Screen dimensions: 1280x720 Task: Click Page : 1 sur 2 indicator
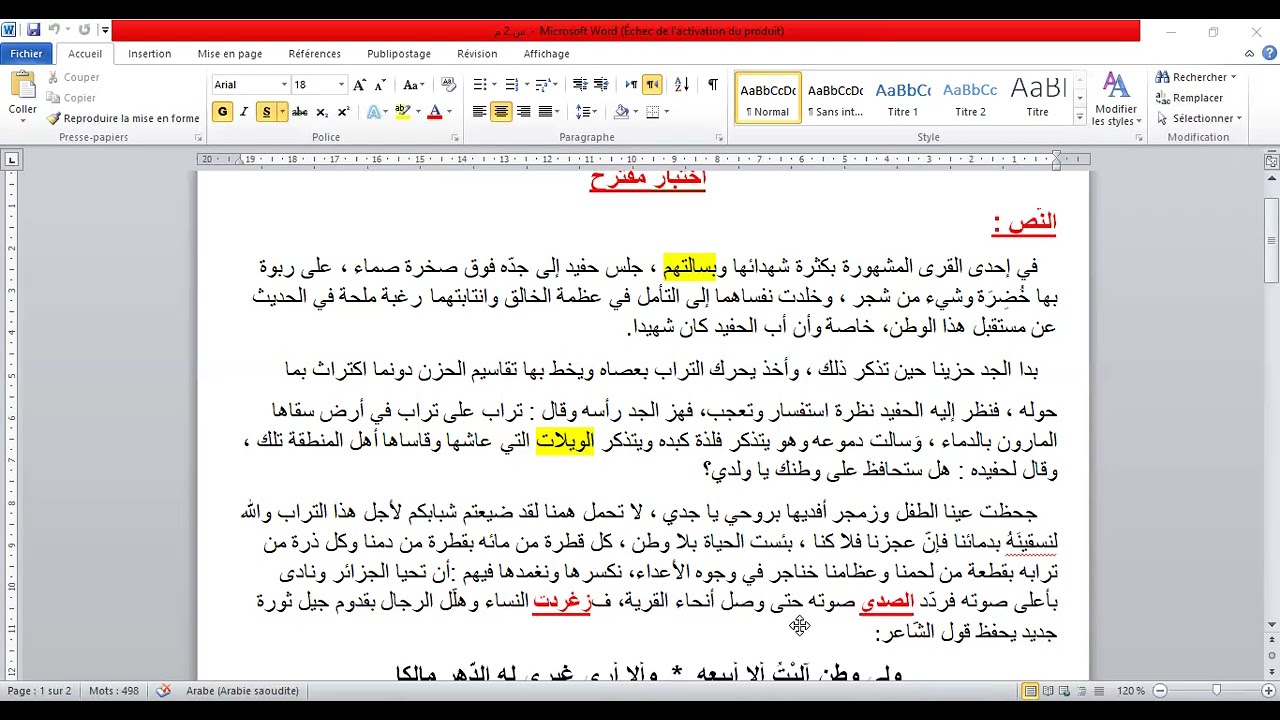39,691
